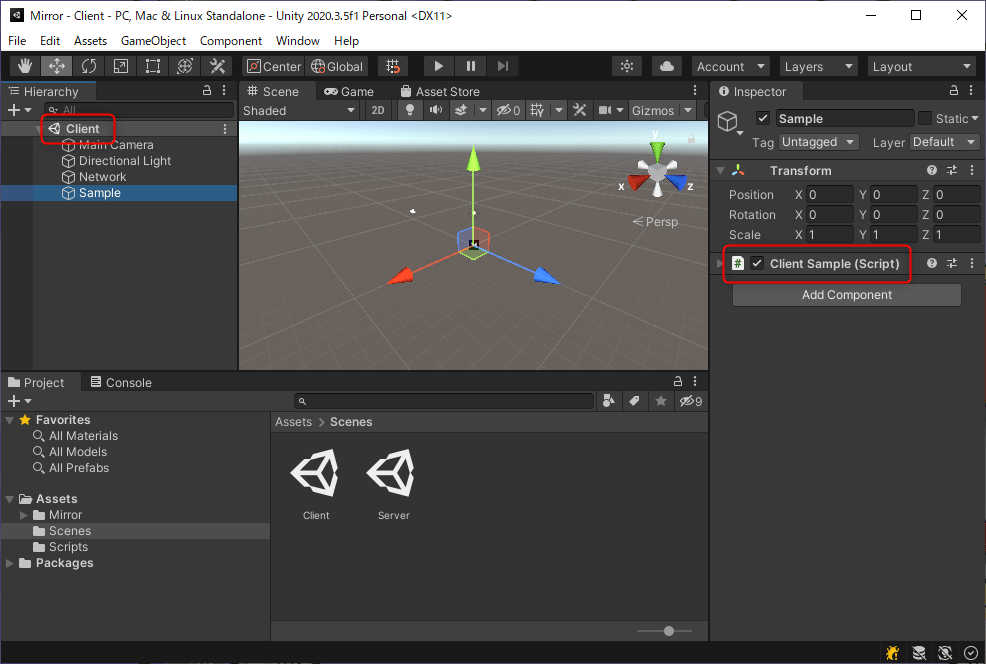
Task: Disable Client Sample script checkbox
Action: tap(757, 263)
